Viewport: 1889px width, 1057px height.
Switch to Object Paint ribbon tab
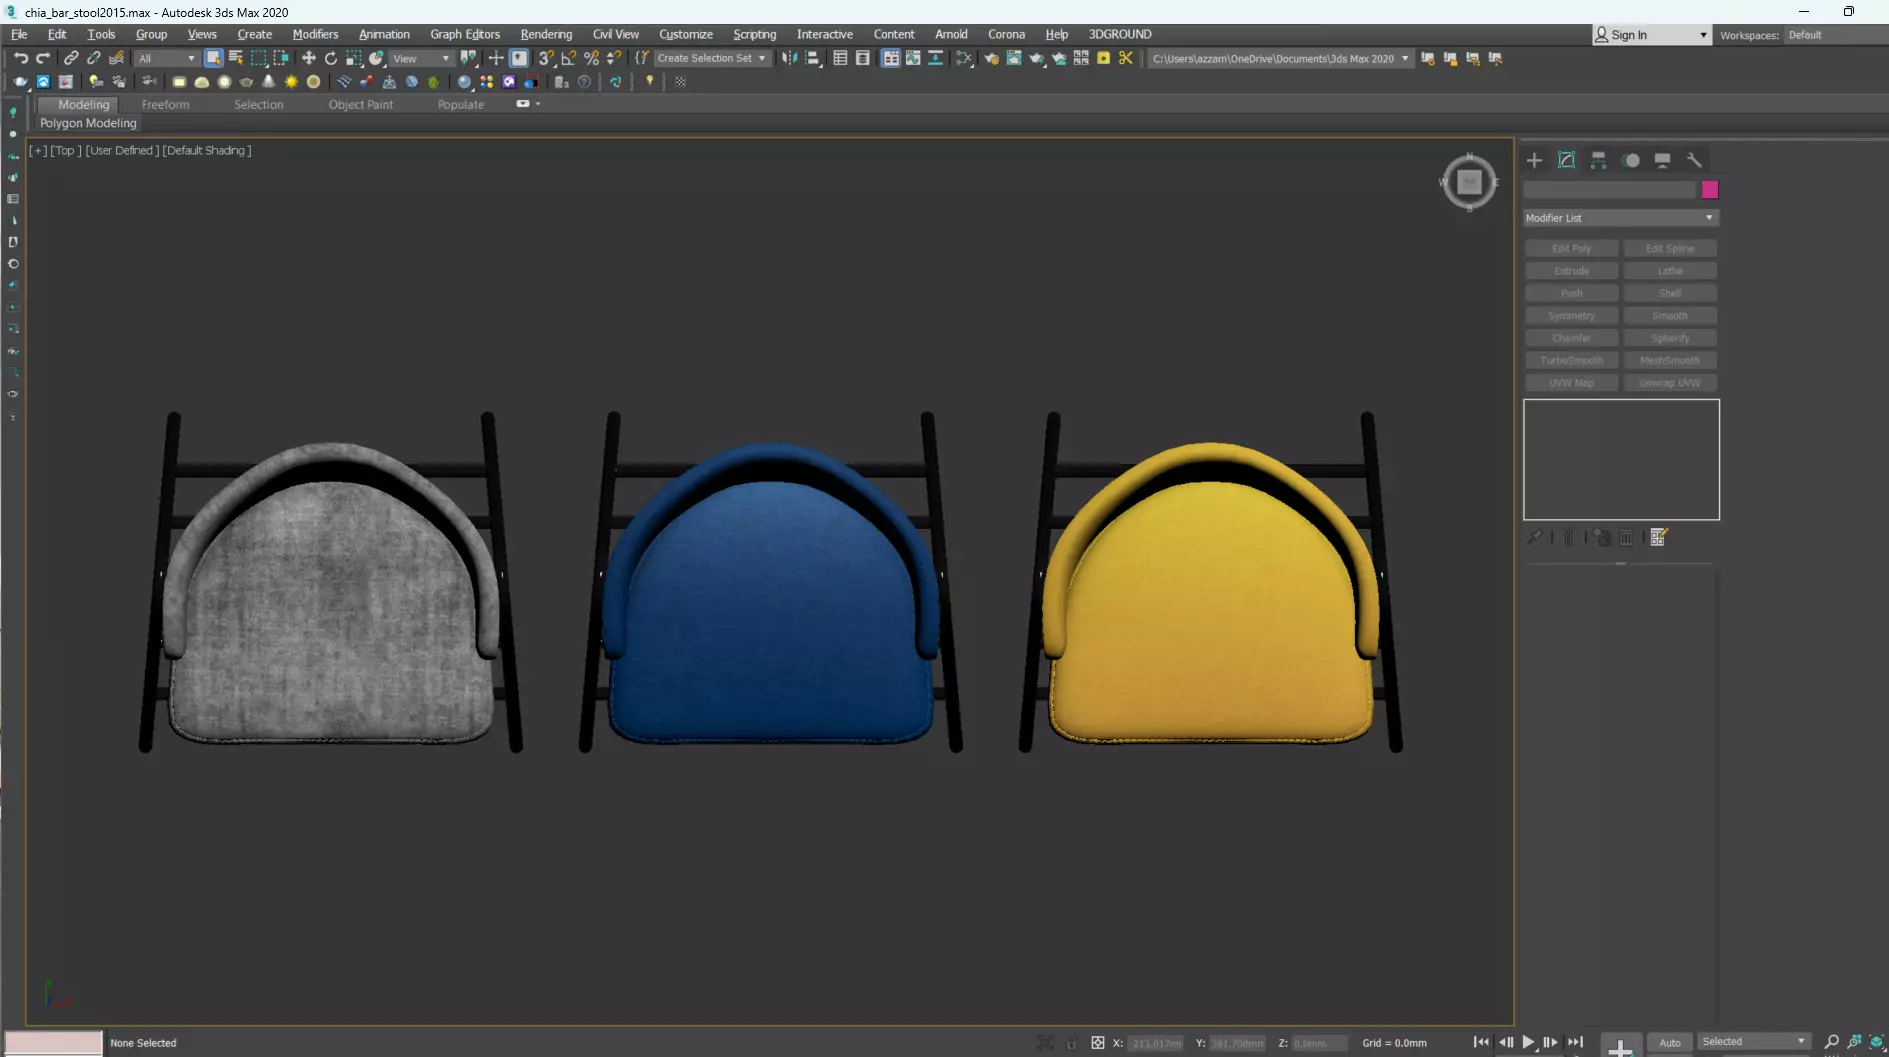(x=361, y=104)
